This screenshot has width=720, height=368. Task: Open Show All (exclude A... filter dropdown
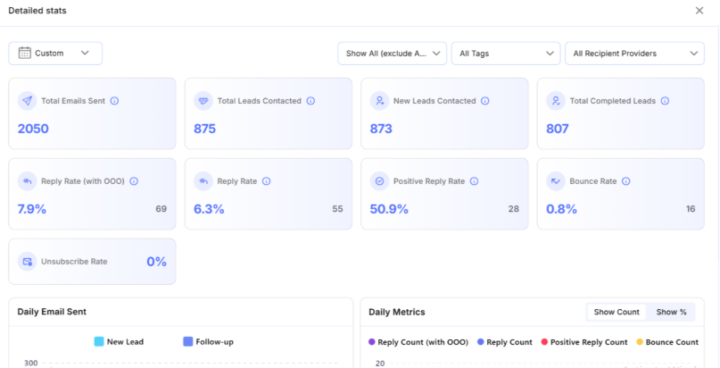pyautogui.click(x=392, y=53)
